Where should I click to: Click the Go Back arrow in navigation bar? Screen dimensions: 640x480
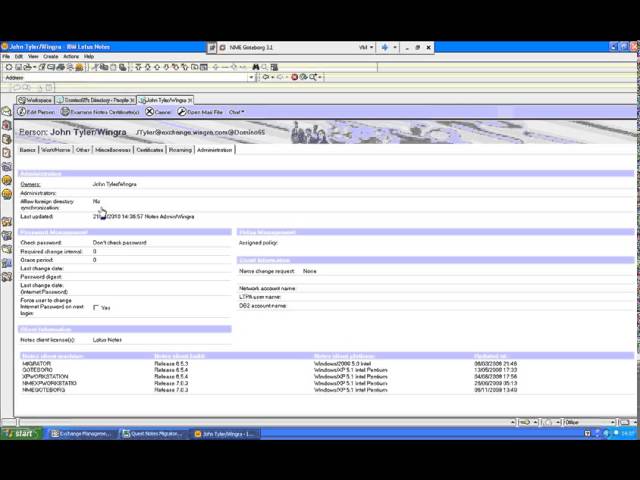coord(266,77)
